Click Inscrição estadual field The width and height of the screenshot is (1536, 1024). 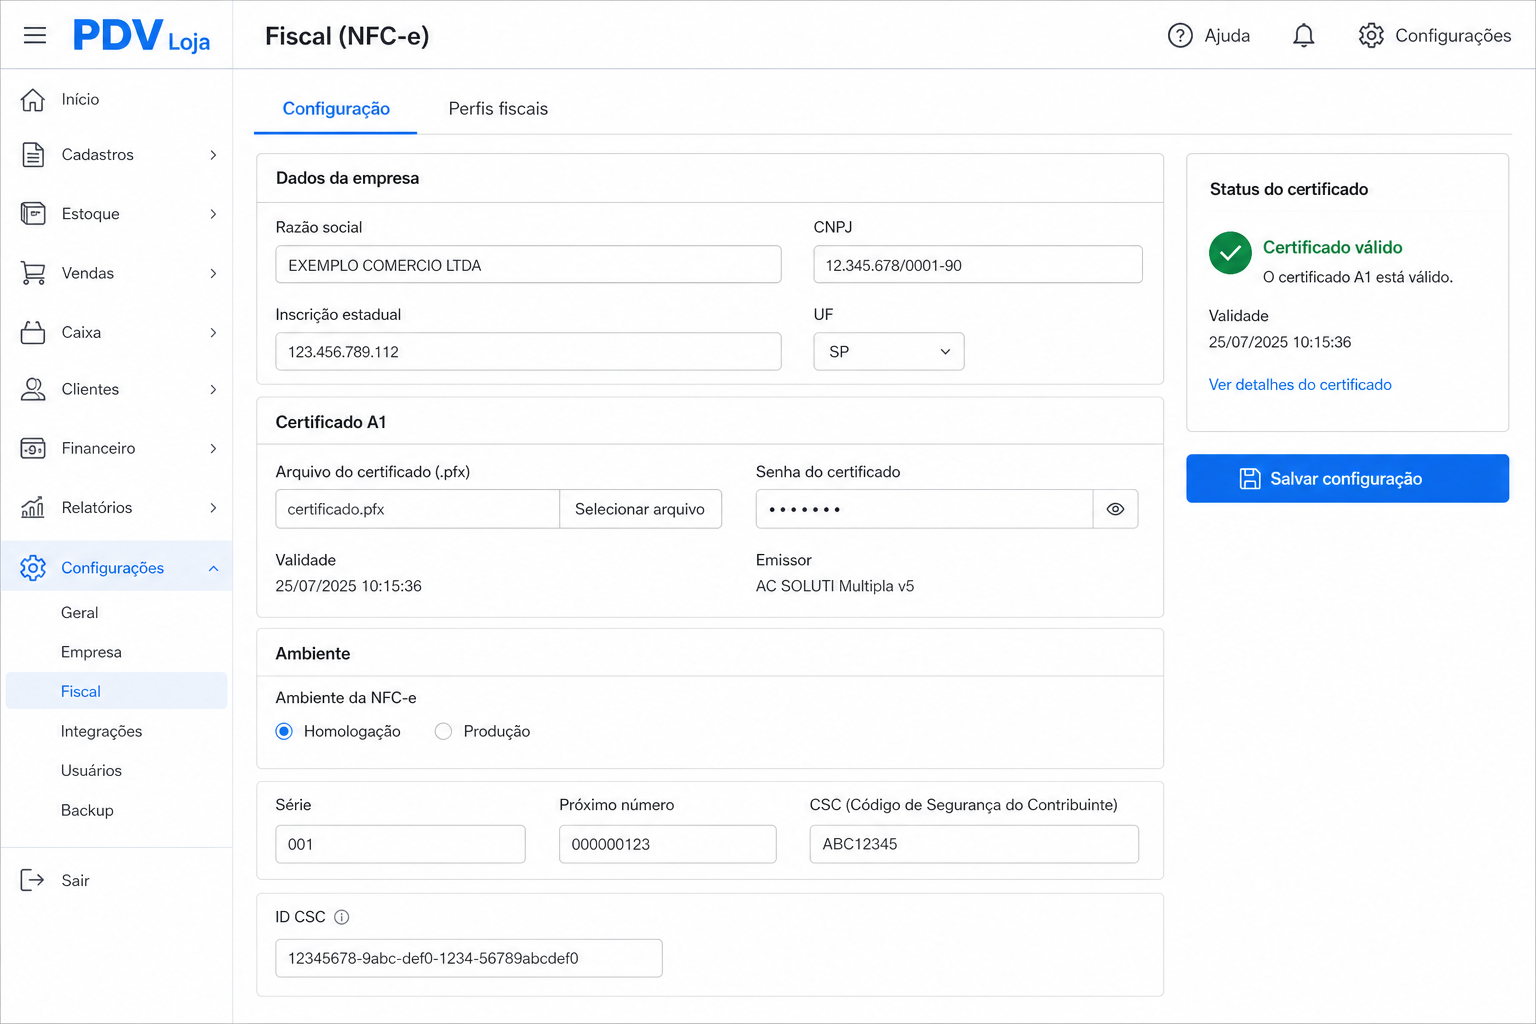(528, 352)
